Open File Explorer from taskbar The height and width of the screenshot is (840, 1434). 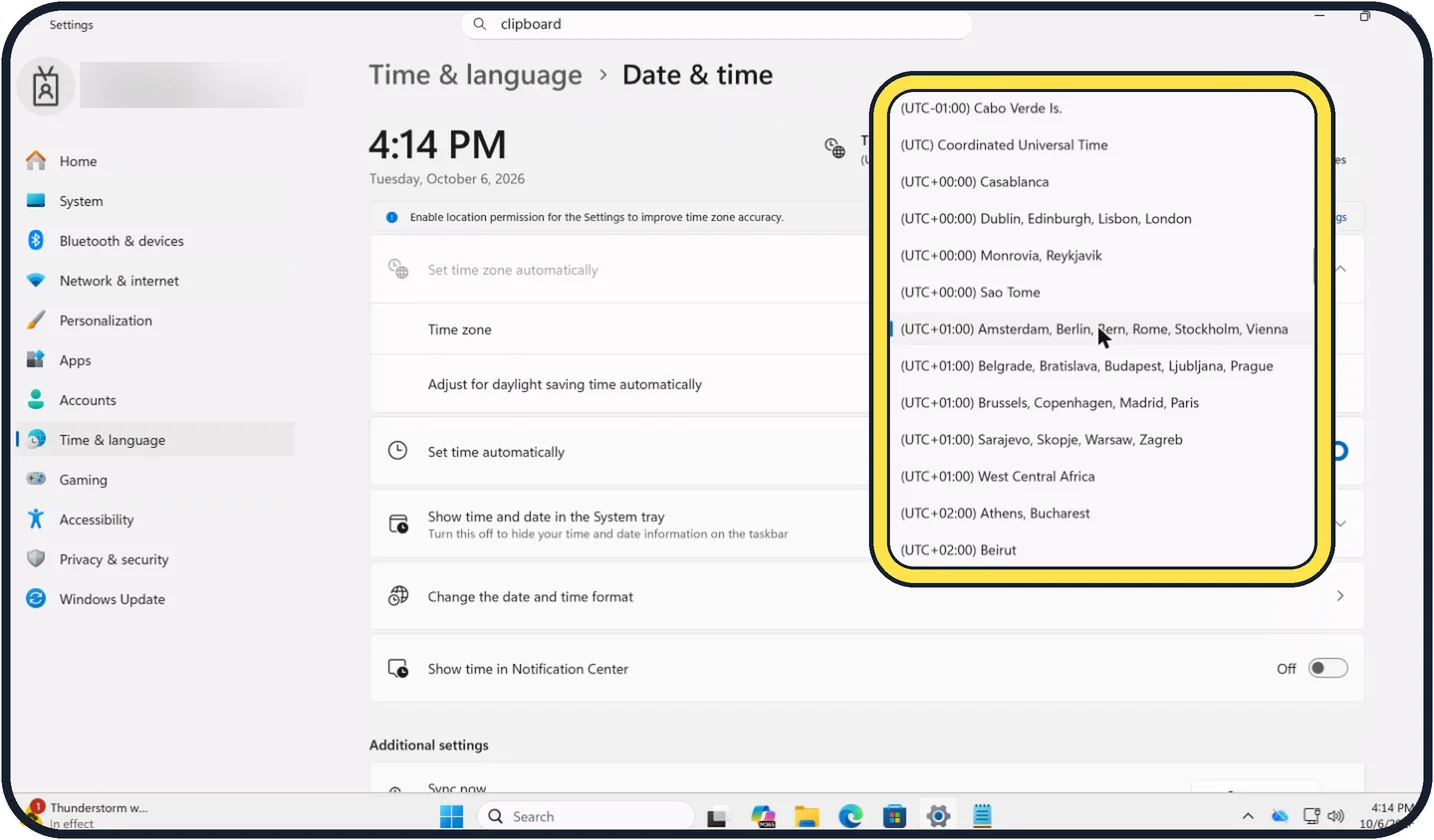click(x=807, y=816)
